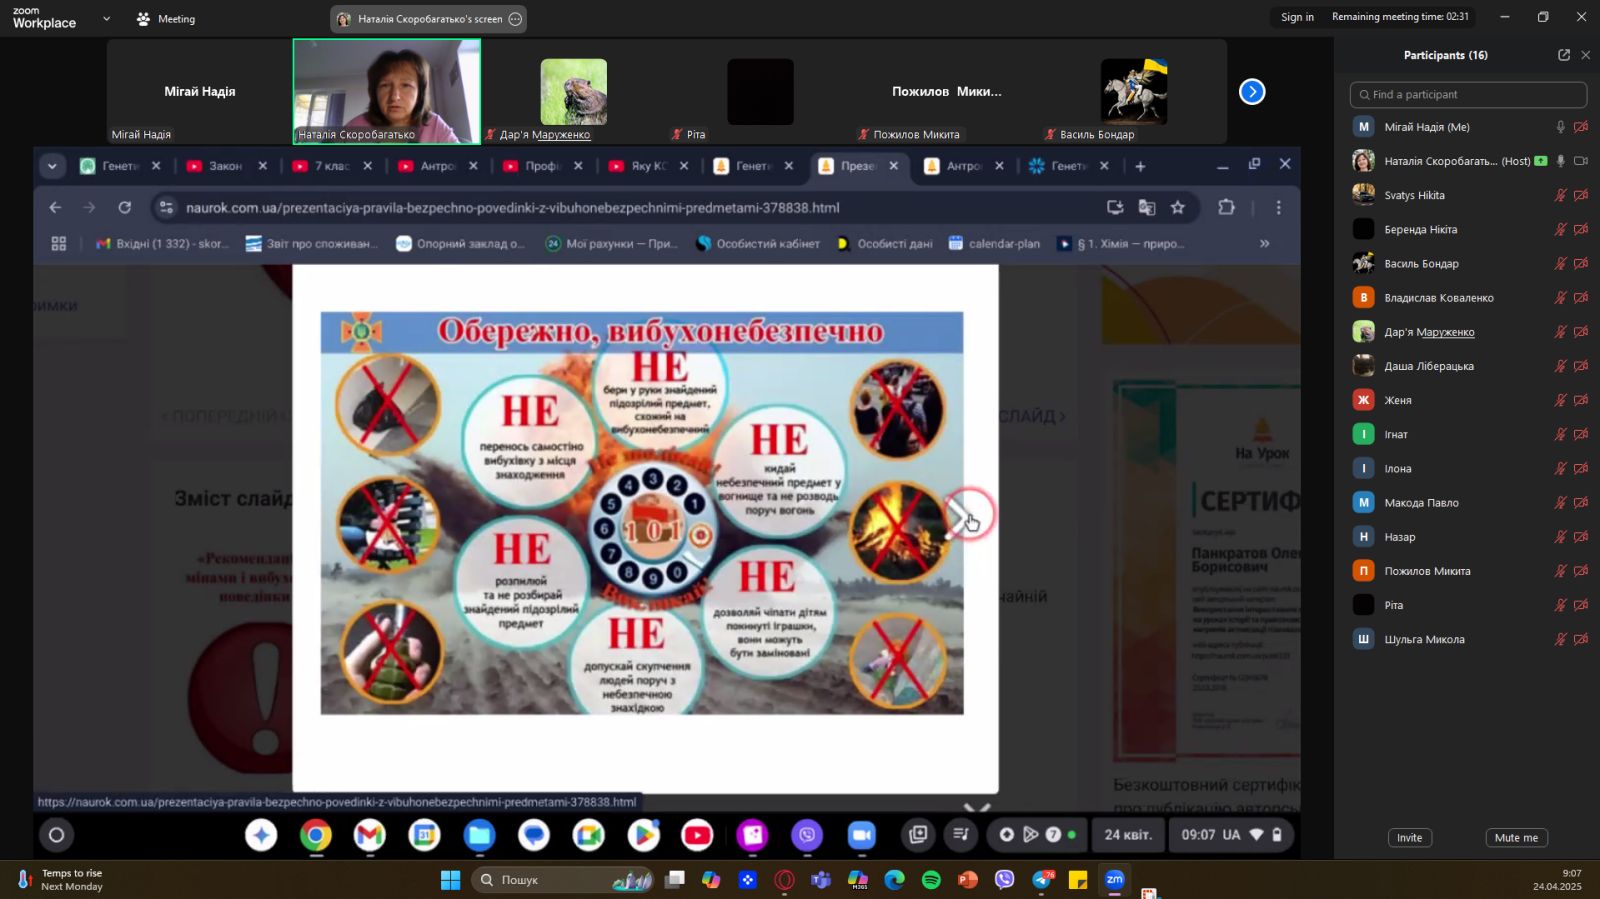Open the screen share options ellipsis
Screen dimensions: 1600x899
point(515,19)
